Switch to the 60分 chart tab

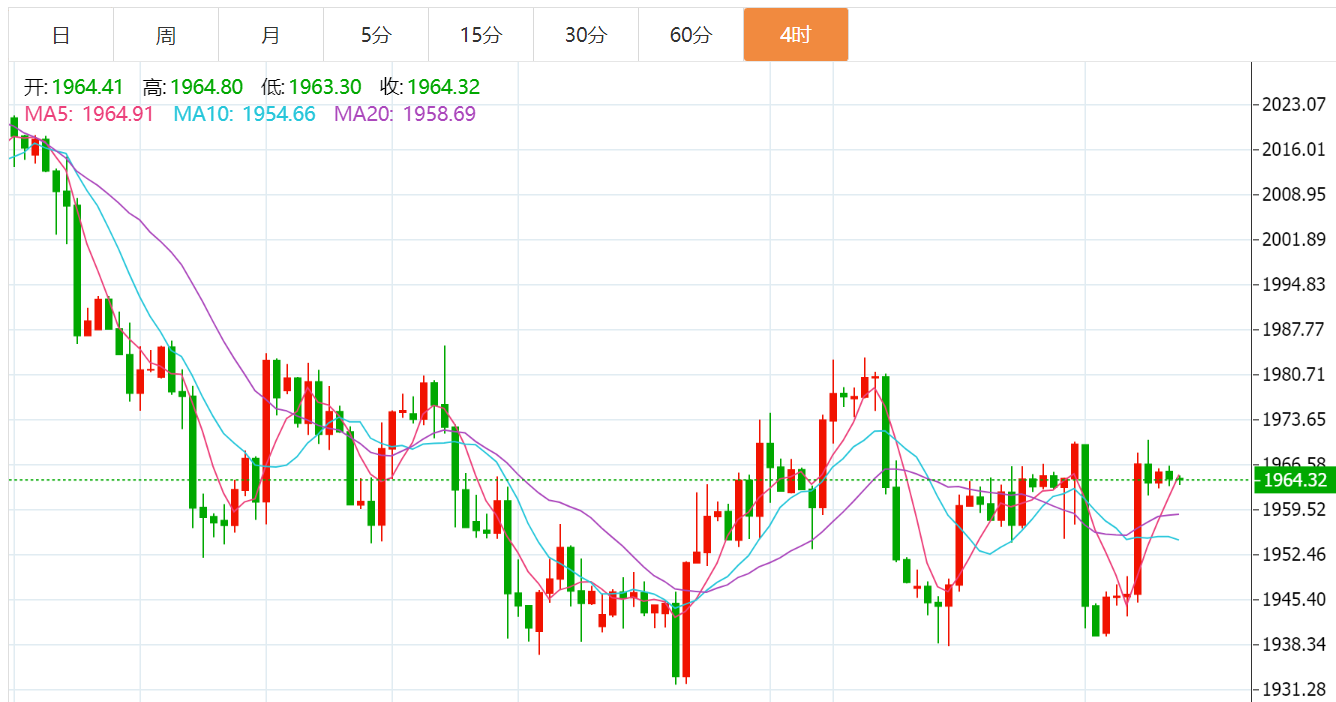(x=691, y=35)
